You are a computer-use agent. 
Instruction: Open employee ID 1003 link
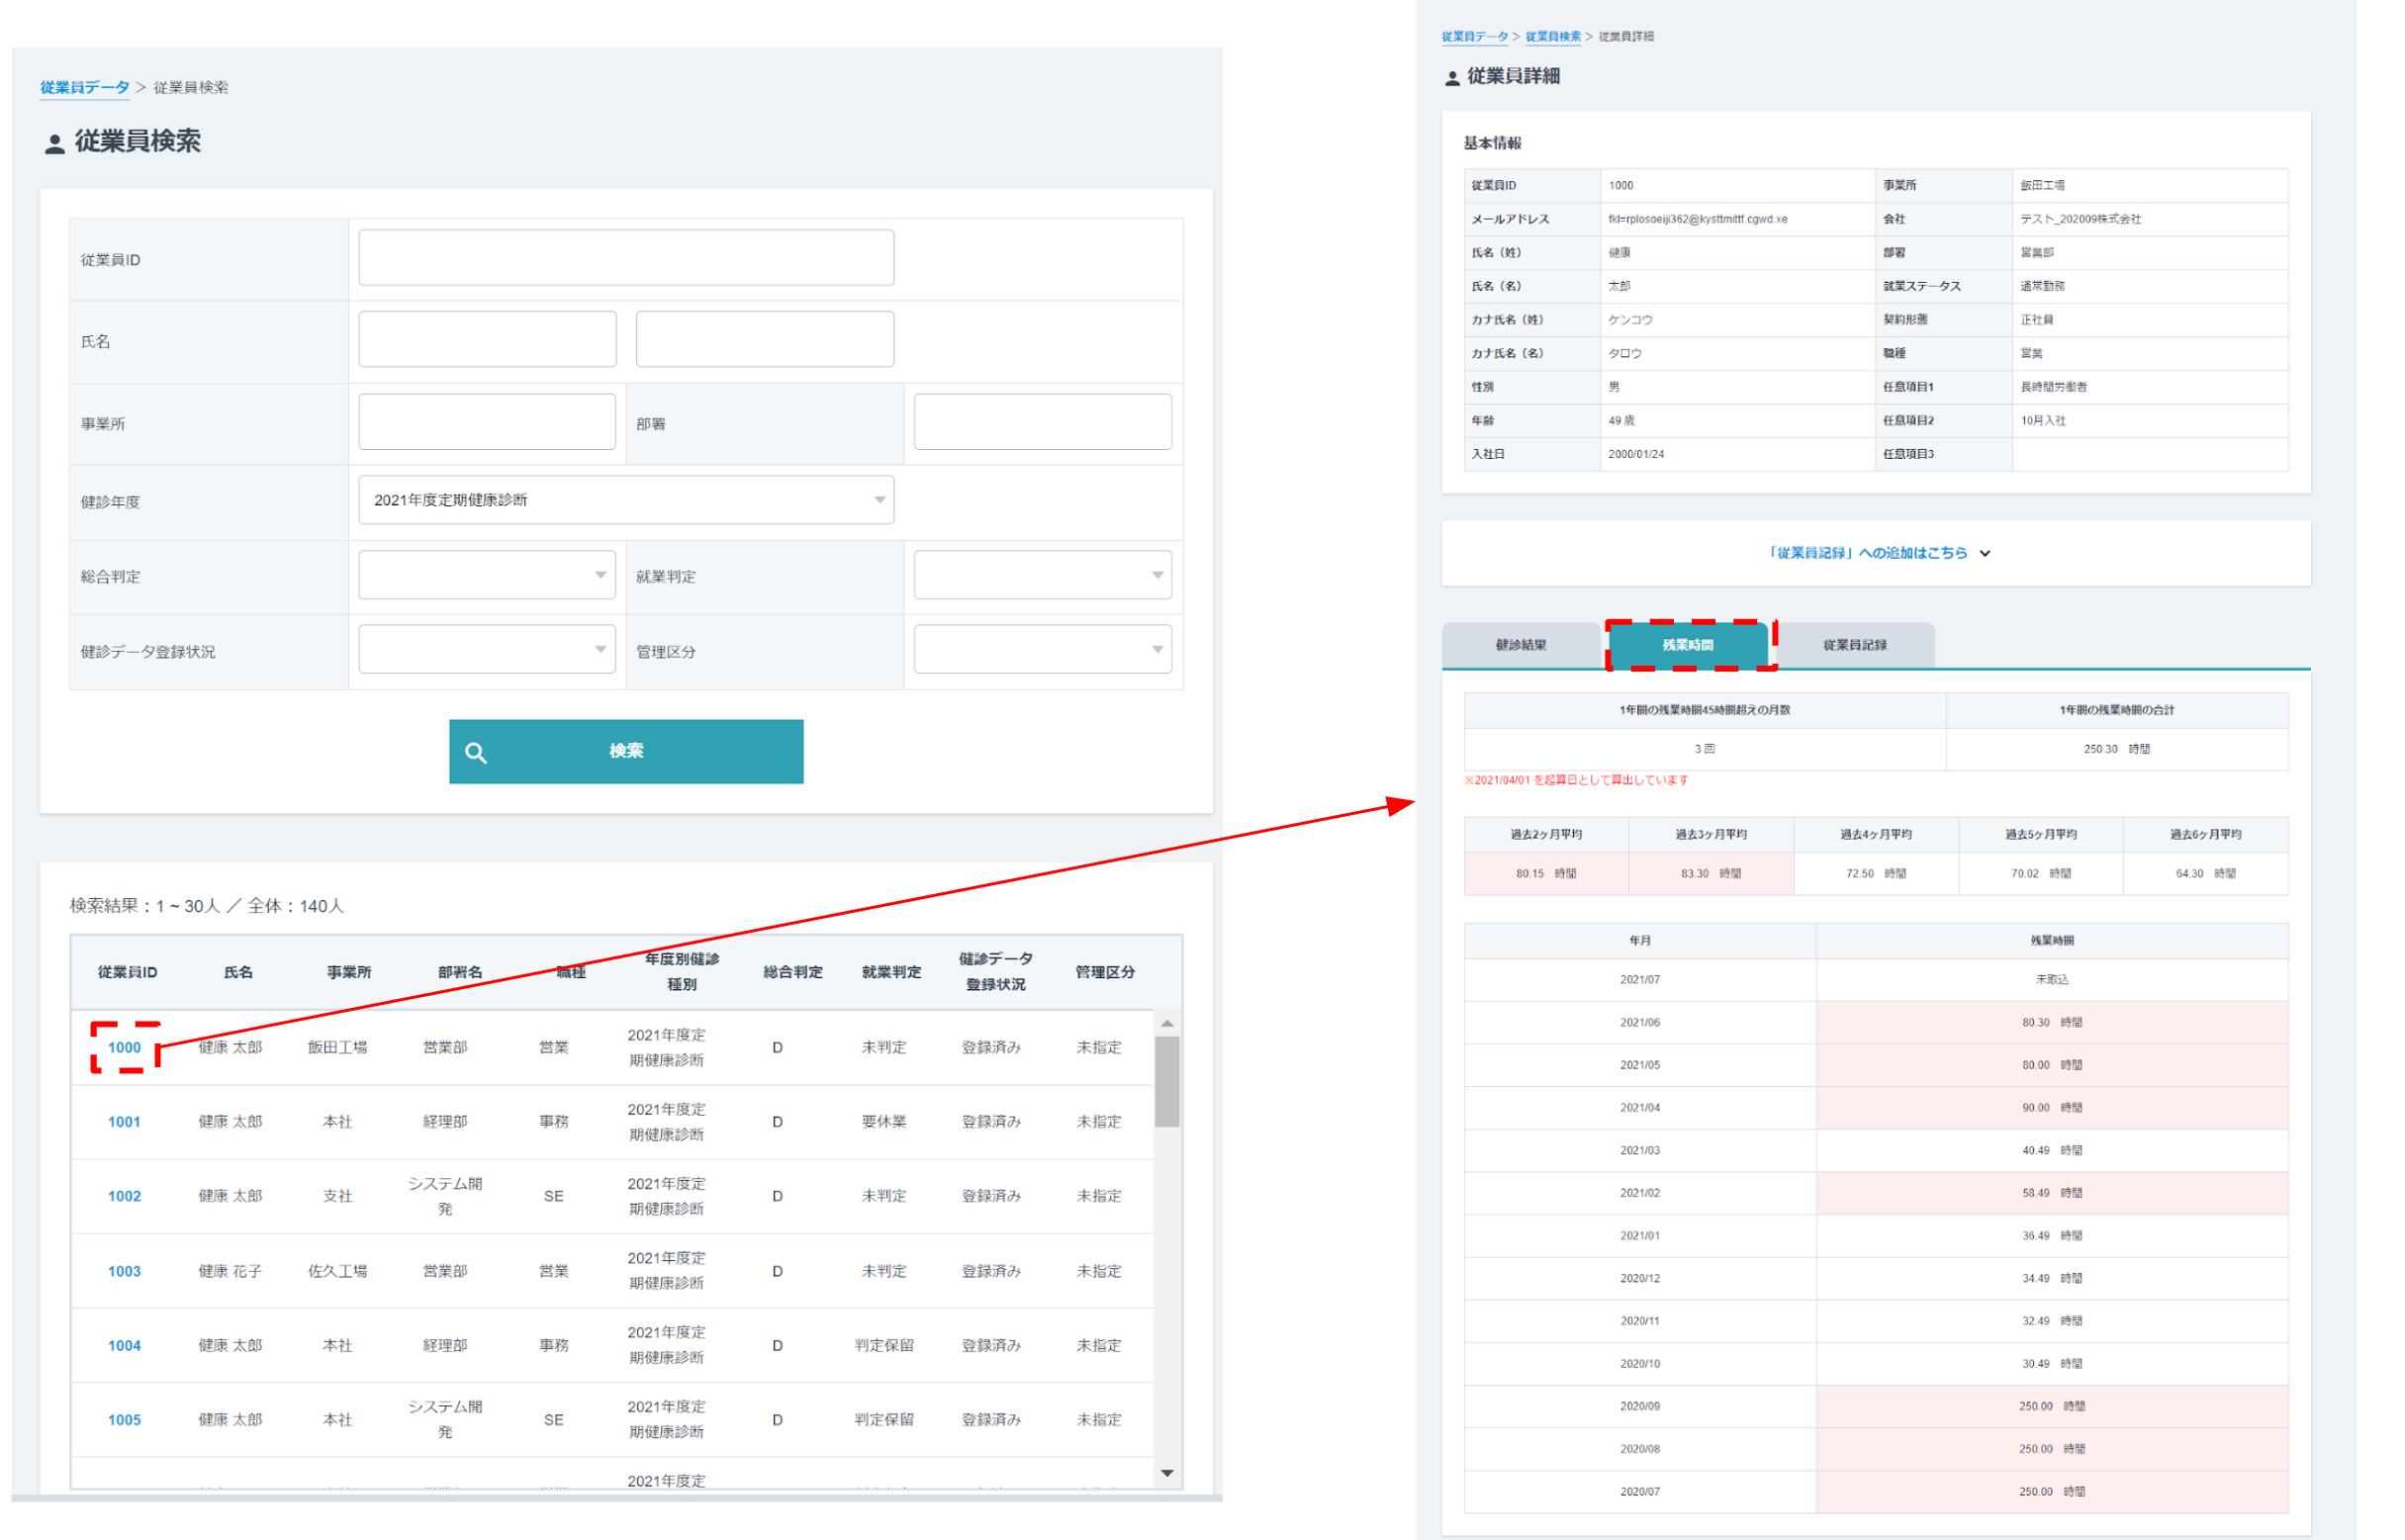(124, 1271)
